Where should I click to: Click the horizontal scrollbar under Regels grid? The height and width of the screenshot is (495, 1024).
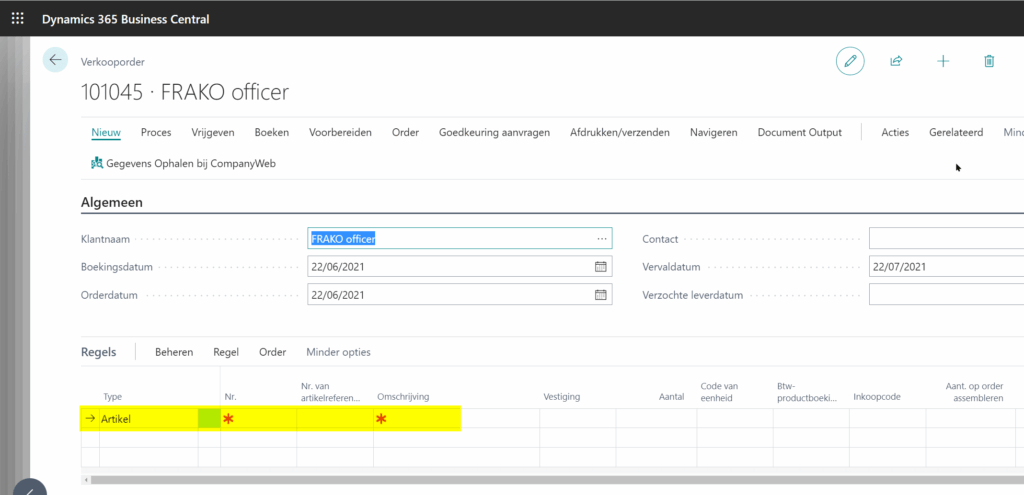pyautogui.click(x=500, y=481)
